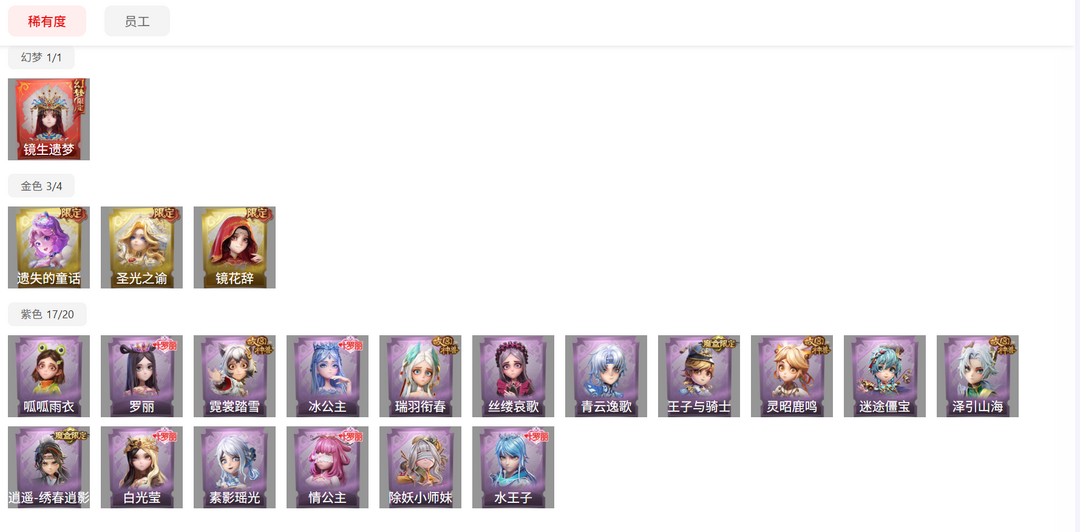The width and height of the screenshot is (1080, 532).
Task: Pick the 灵昭鹿鸣 character card
Action: [x=792, y=376]
